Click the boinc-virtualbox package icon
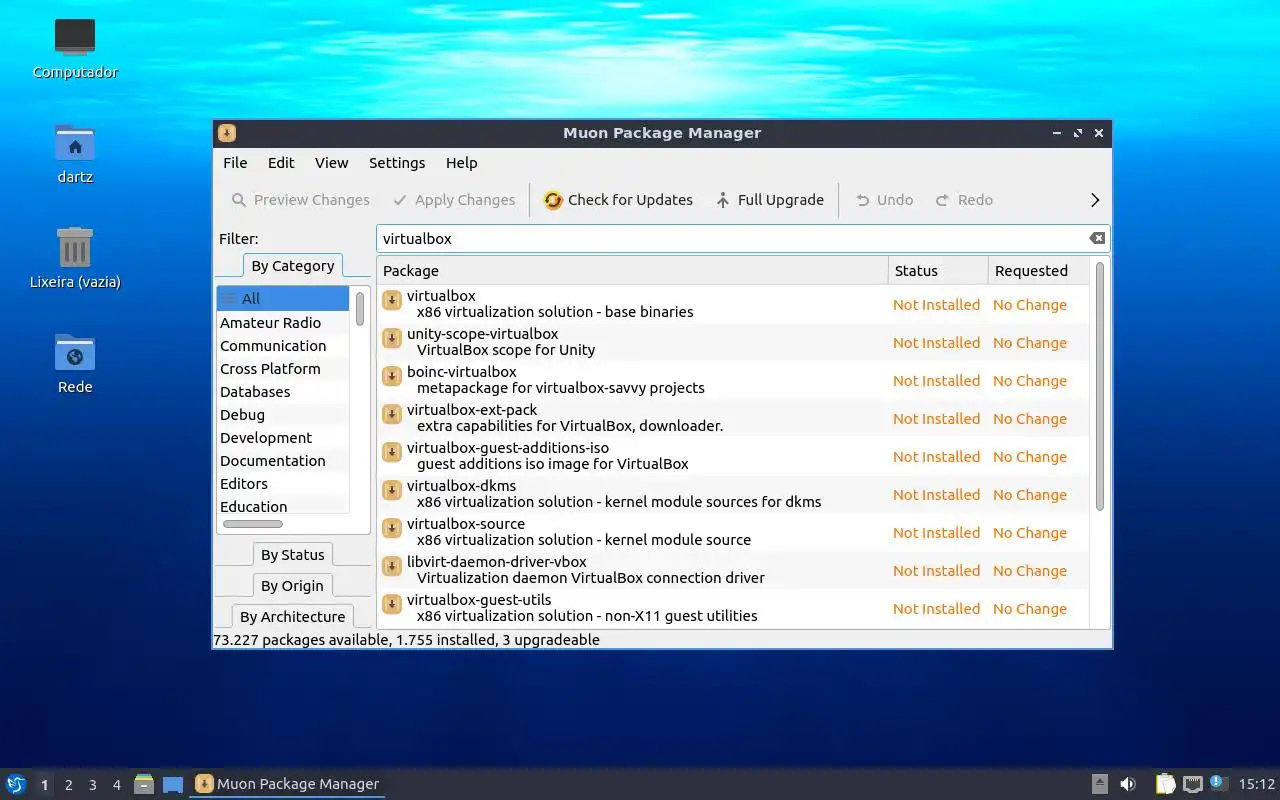This screenshot has height=800, width=1280. [392, 376]
